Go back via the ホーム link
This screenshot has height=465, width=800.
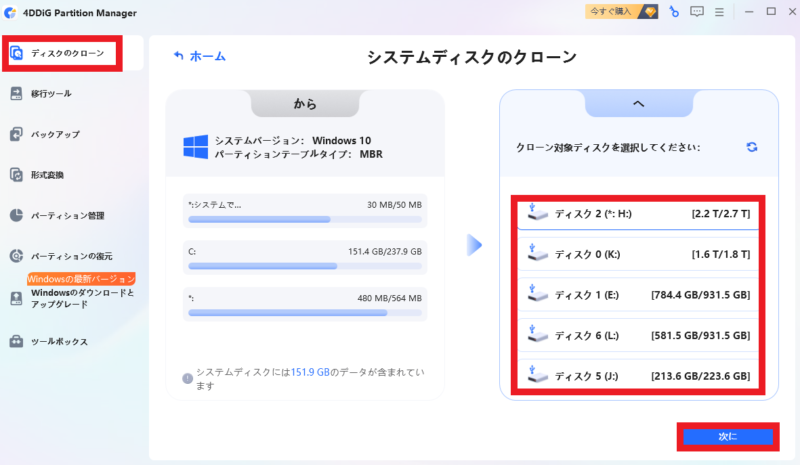click(x=199, y=57)
